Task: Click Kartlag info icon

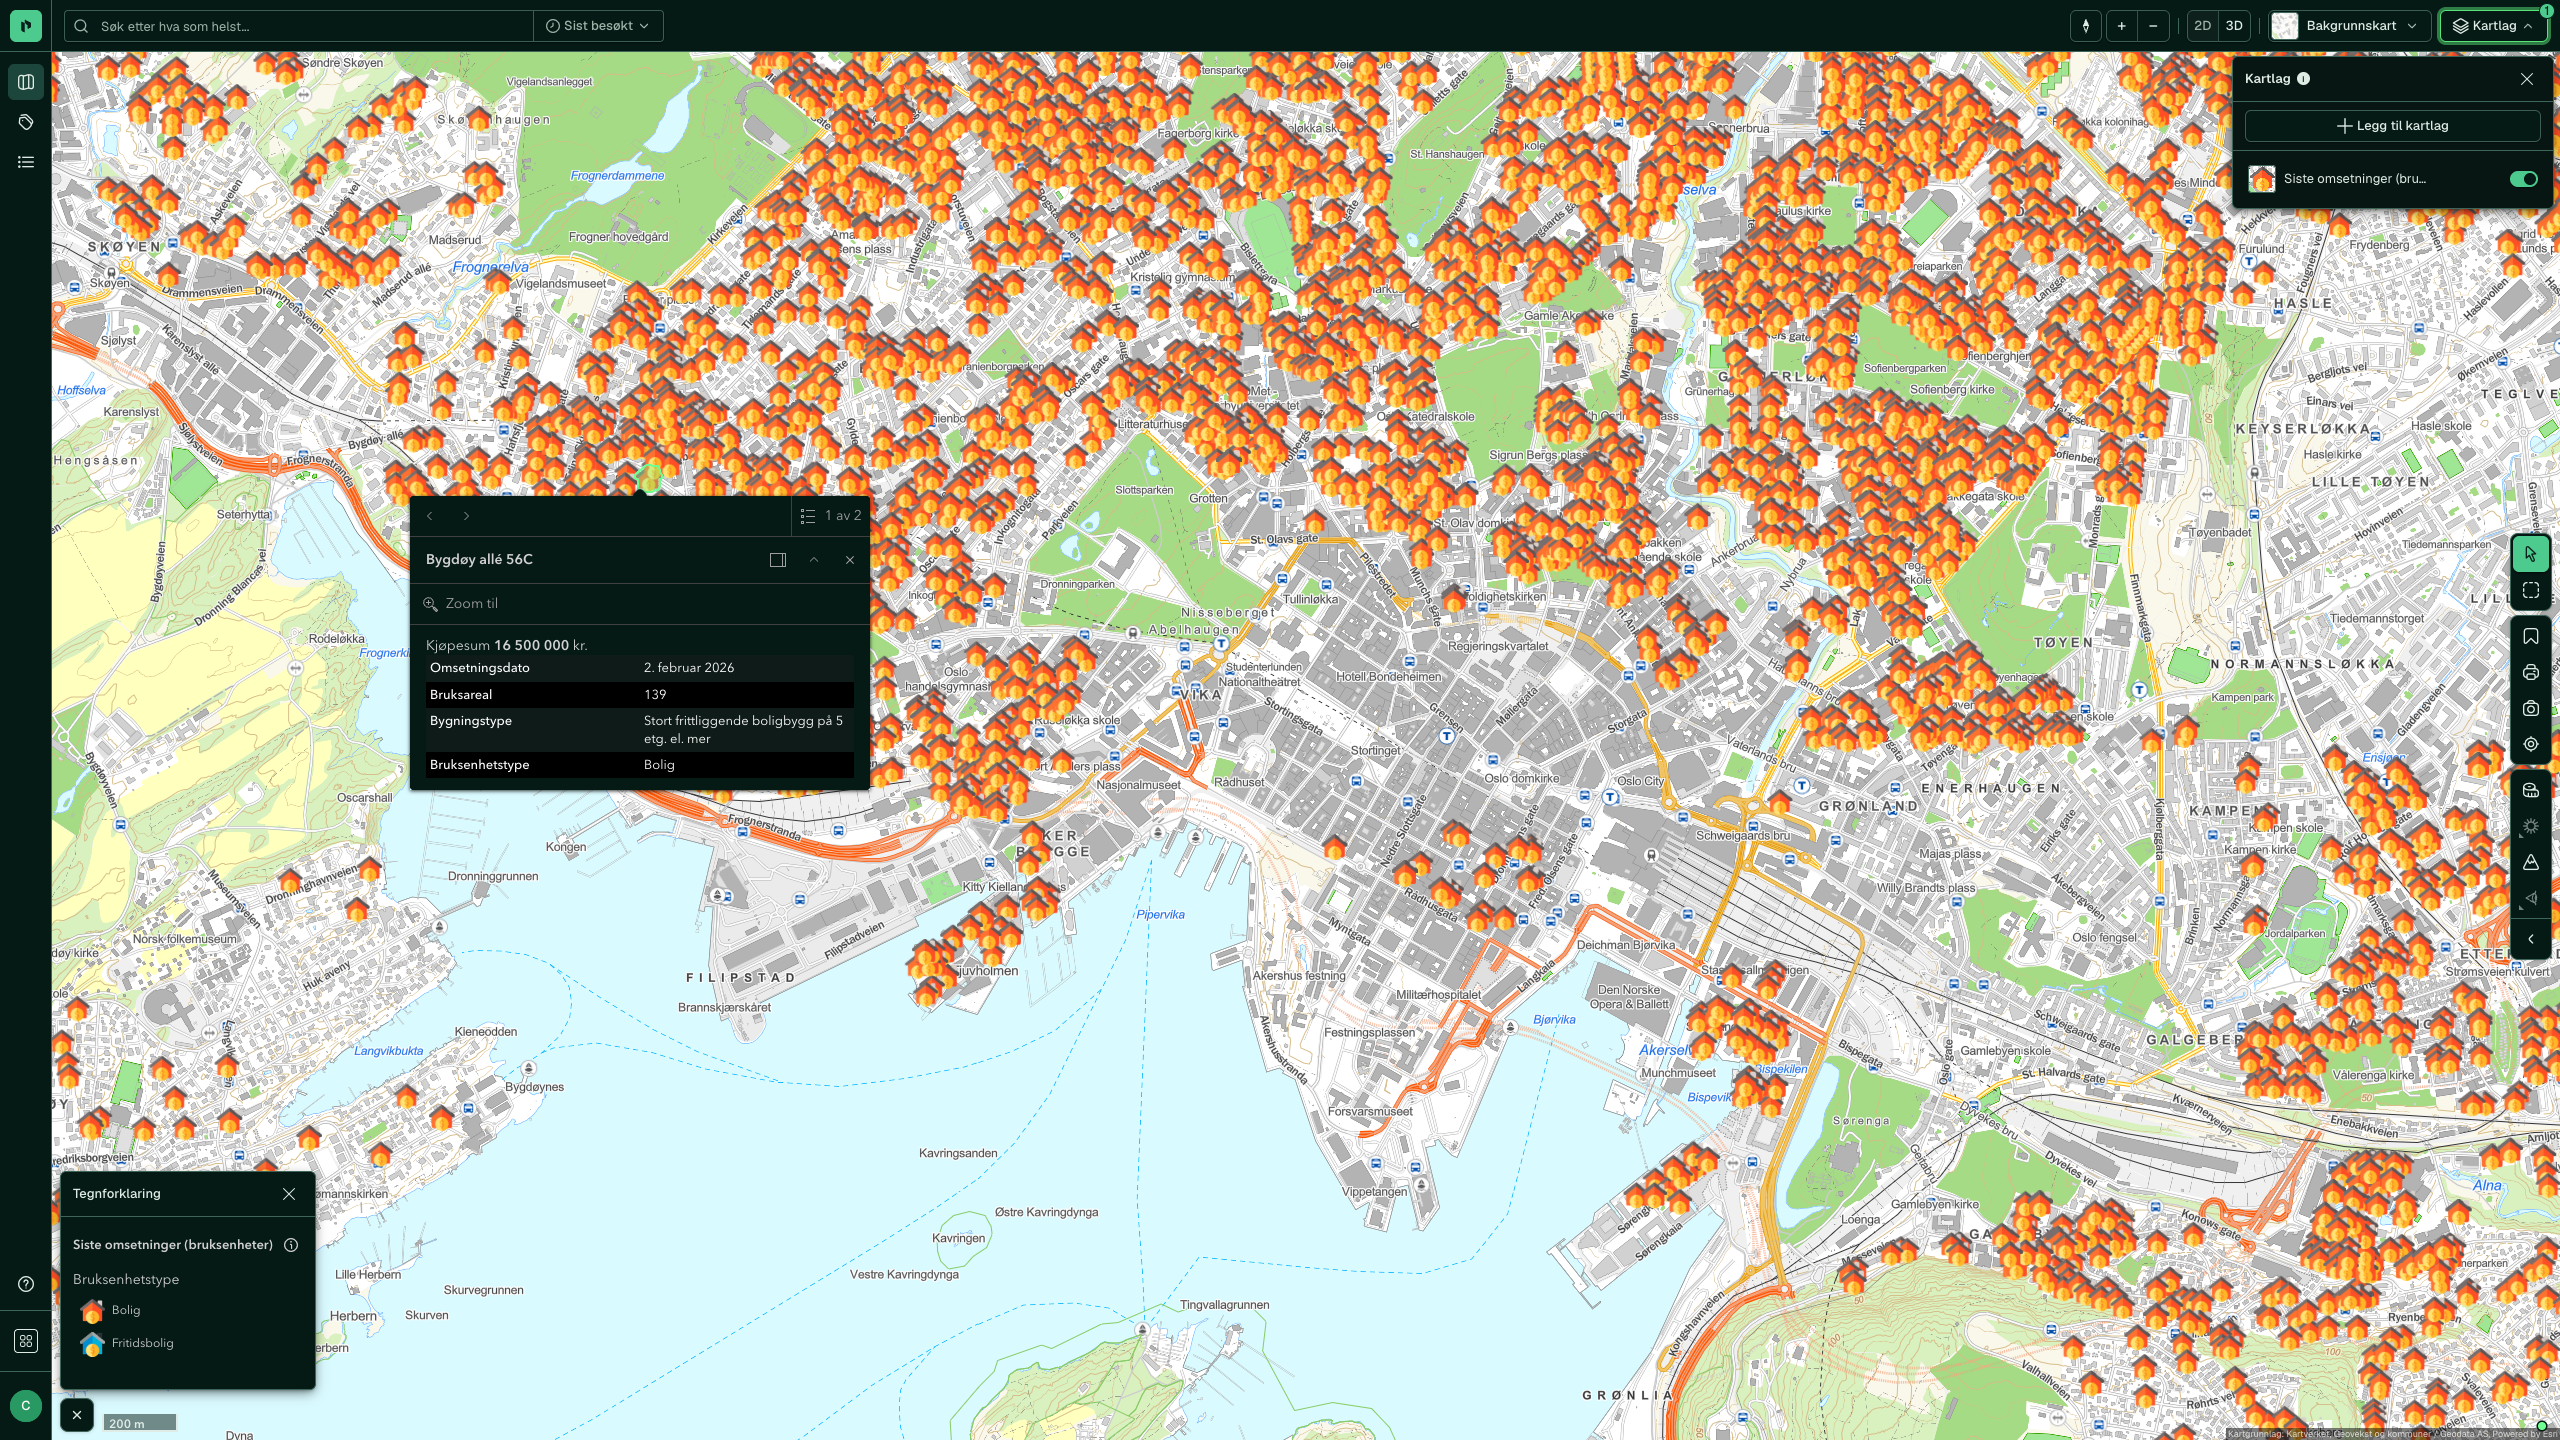Action: point(2304,79)
